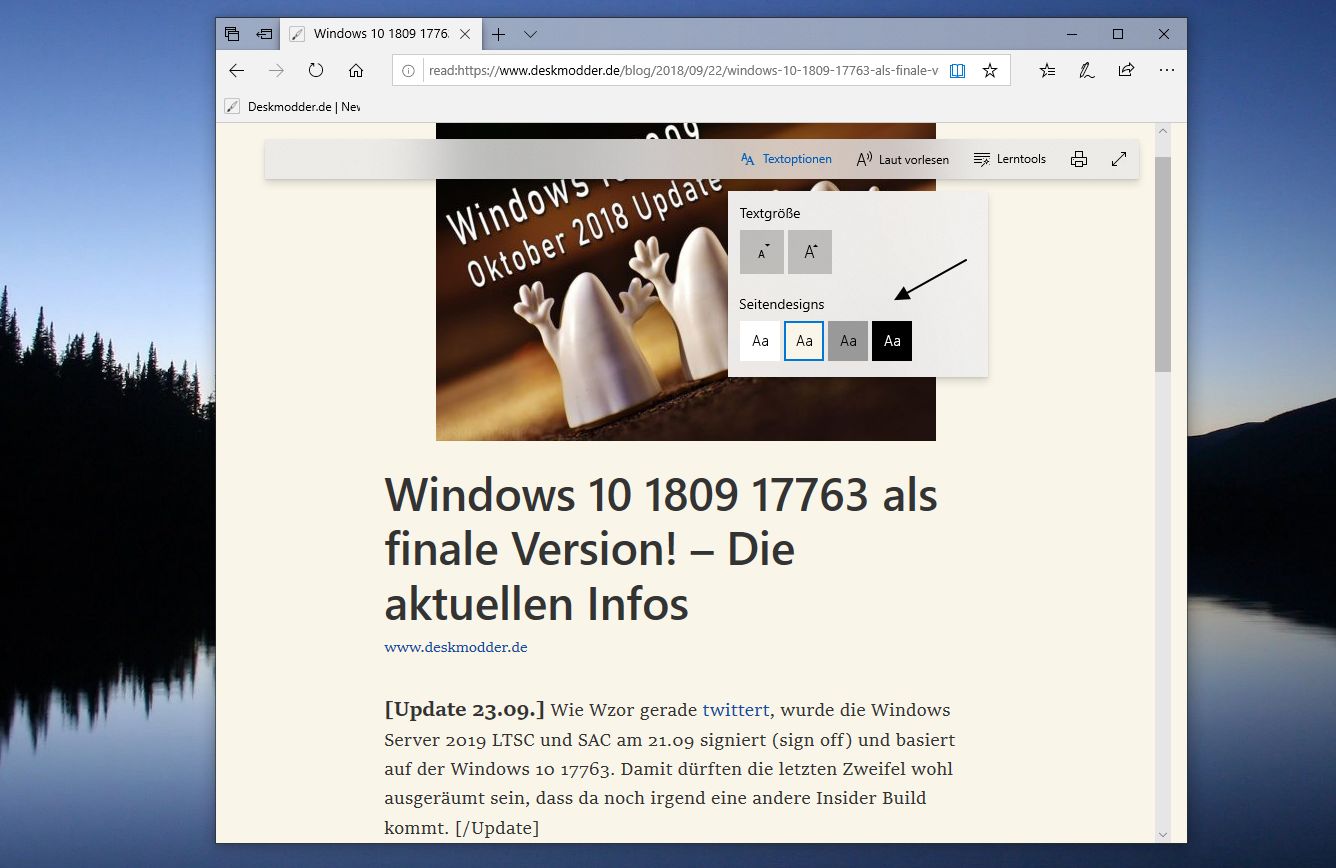Choose the white page theme swatch
Image resolution: width=1336 pixels, height=868 pixels.
click(760, 341)
